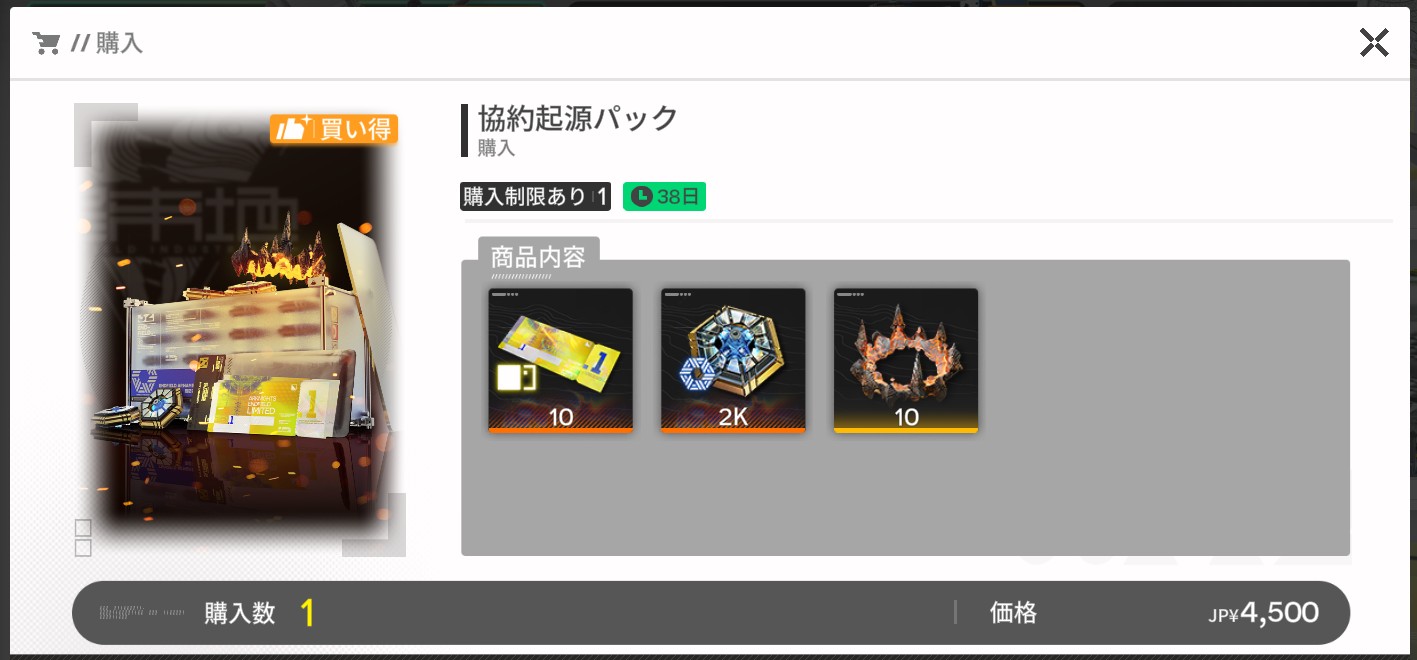Click the JP¥4,500 price to purchase
This screenshot has height=660, width=1417.
coord(1263,613)
